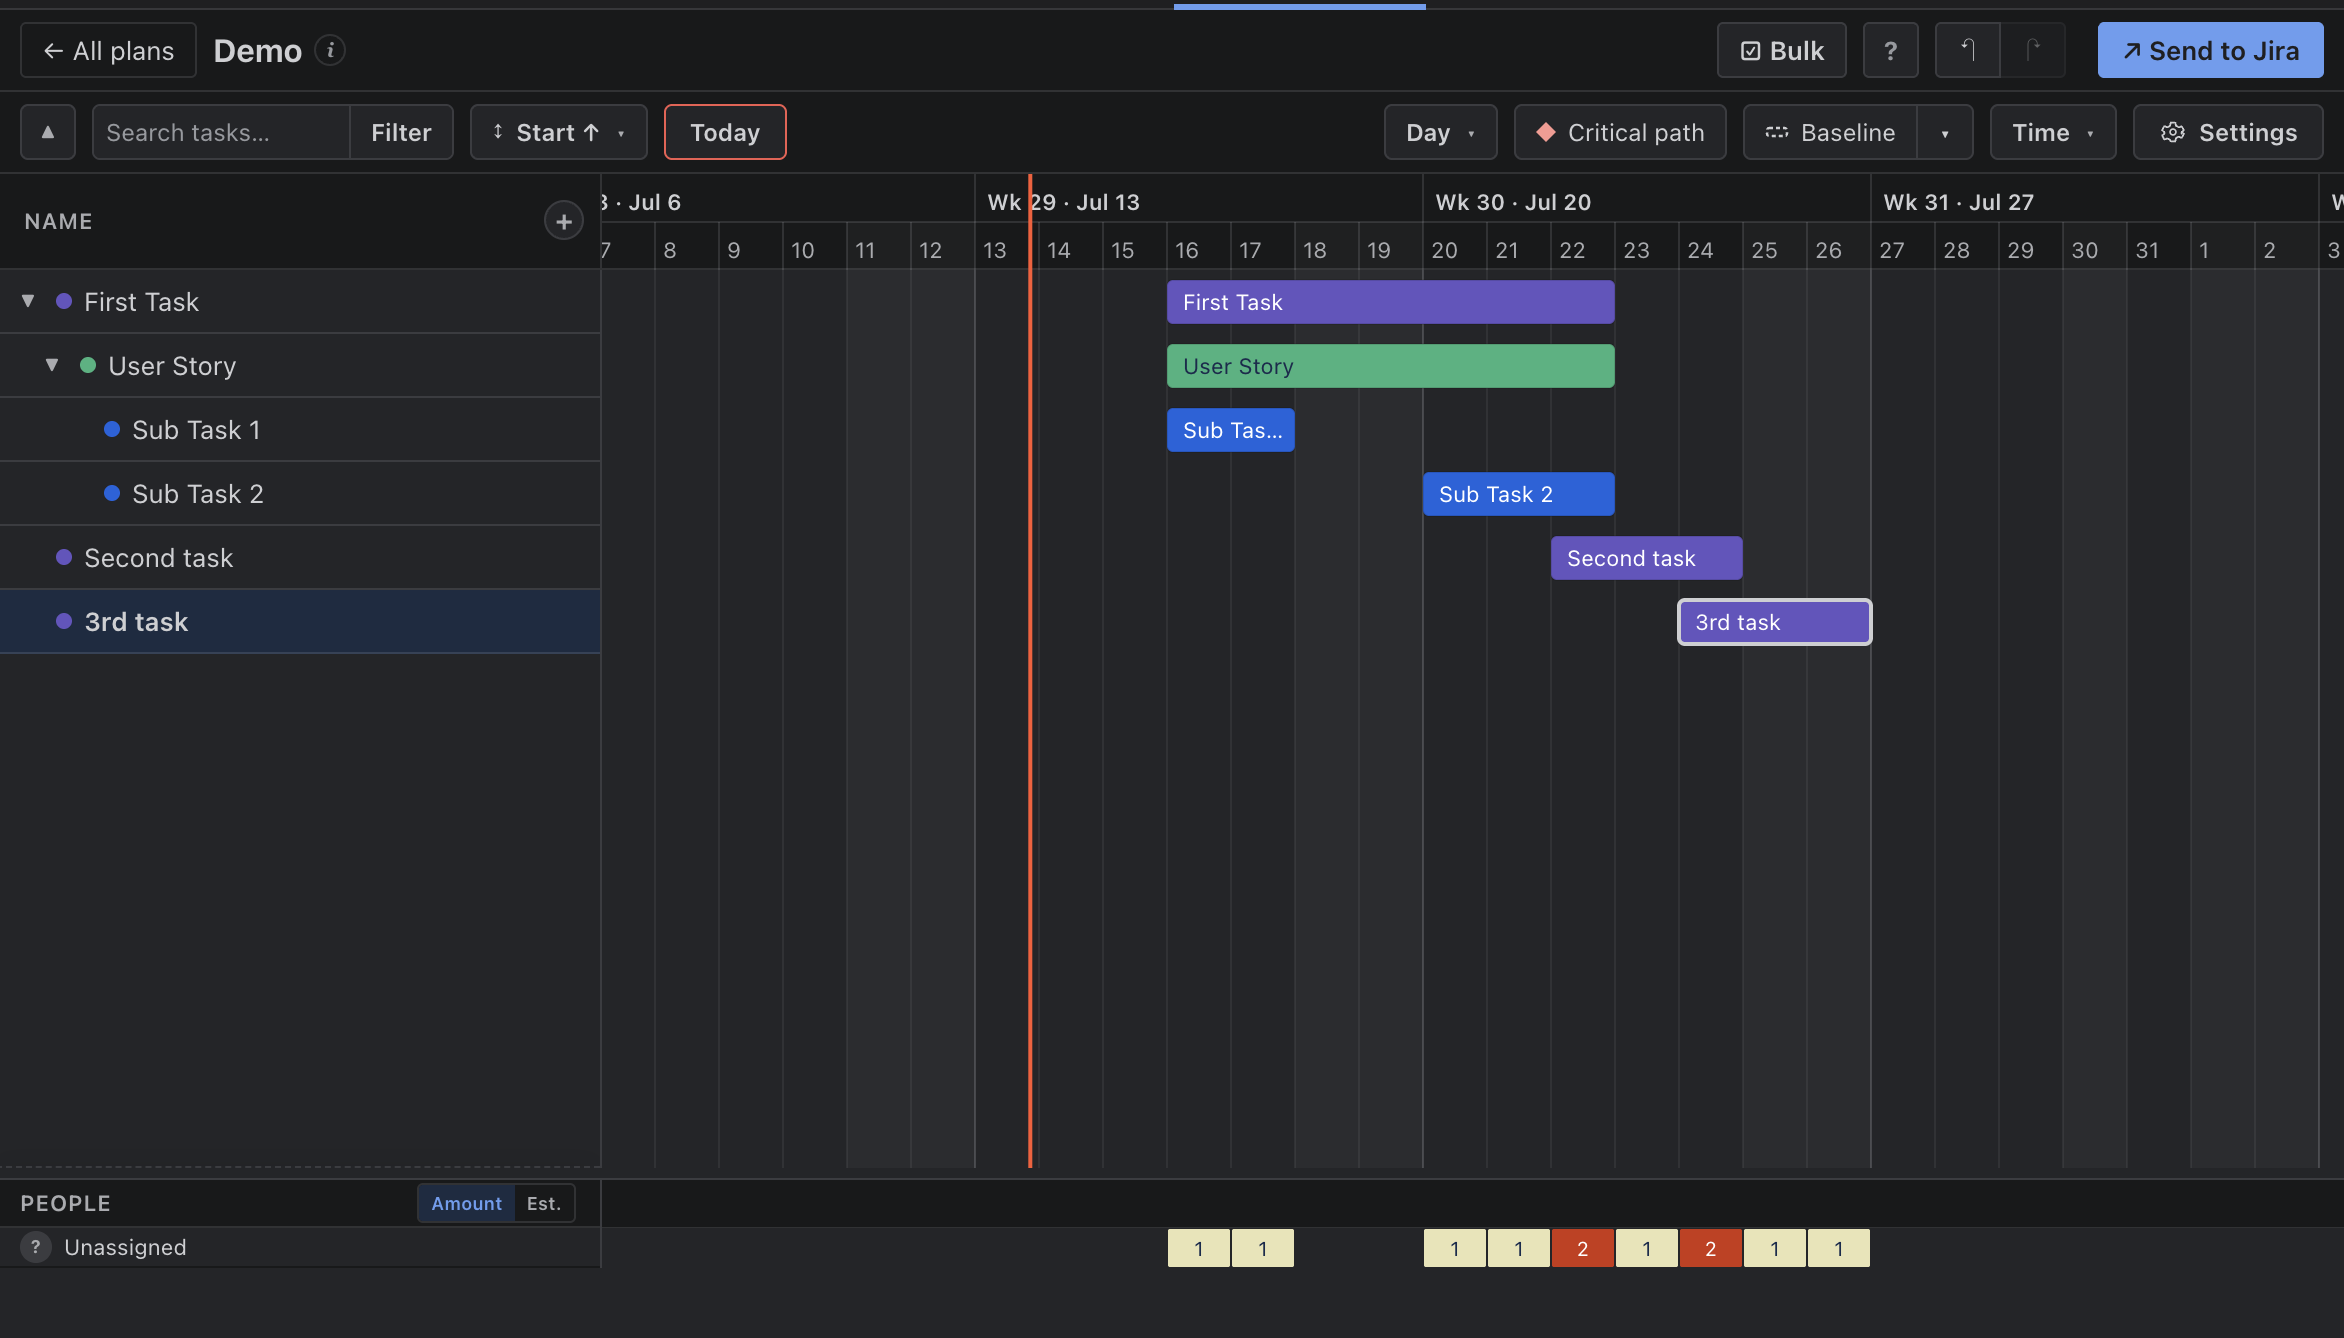Screen dimensions: 2344x1338
Task: Redo the last change
Action: tap(2033, 51)
